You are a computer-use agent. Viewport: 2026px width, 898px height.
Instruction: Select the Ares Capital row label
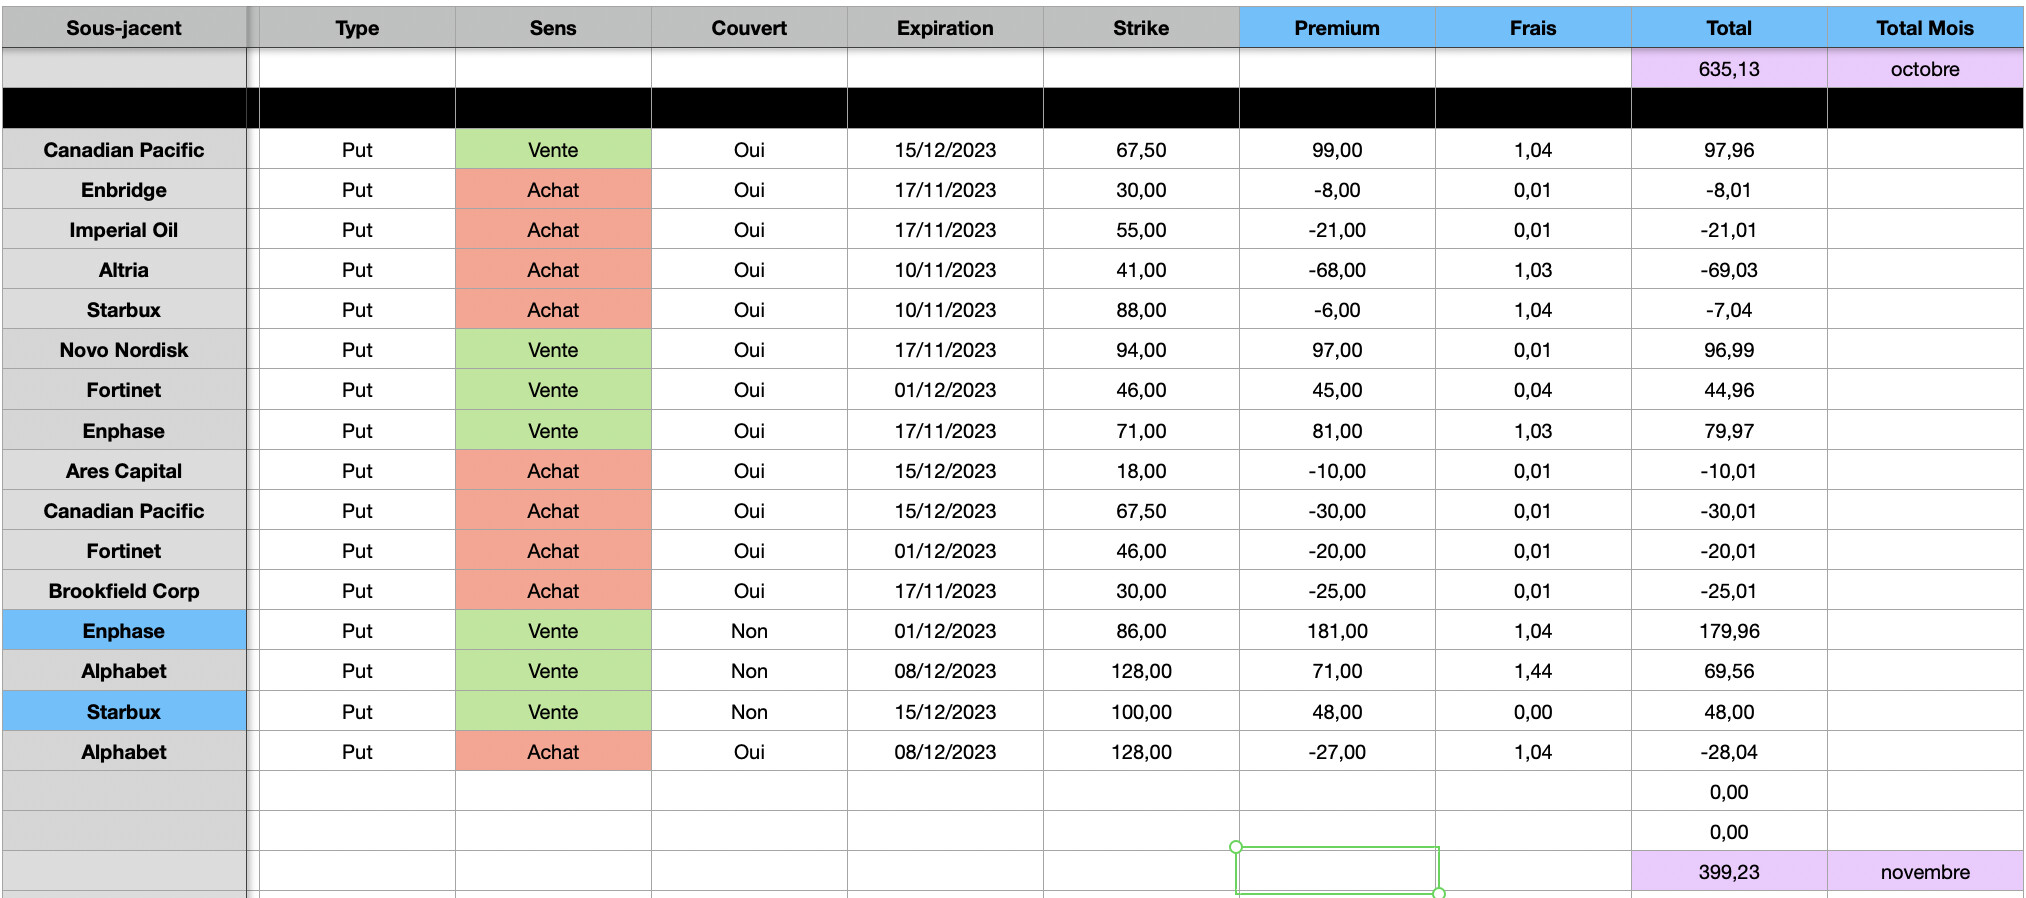pos(124,471)
